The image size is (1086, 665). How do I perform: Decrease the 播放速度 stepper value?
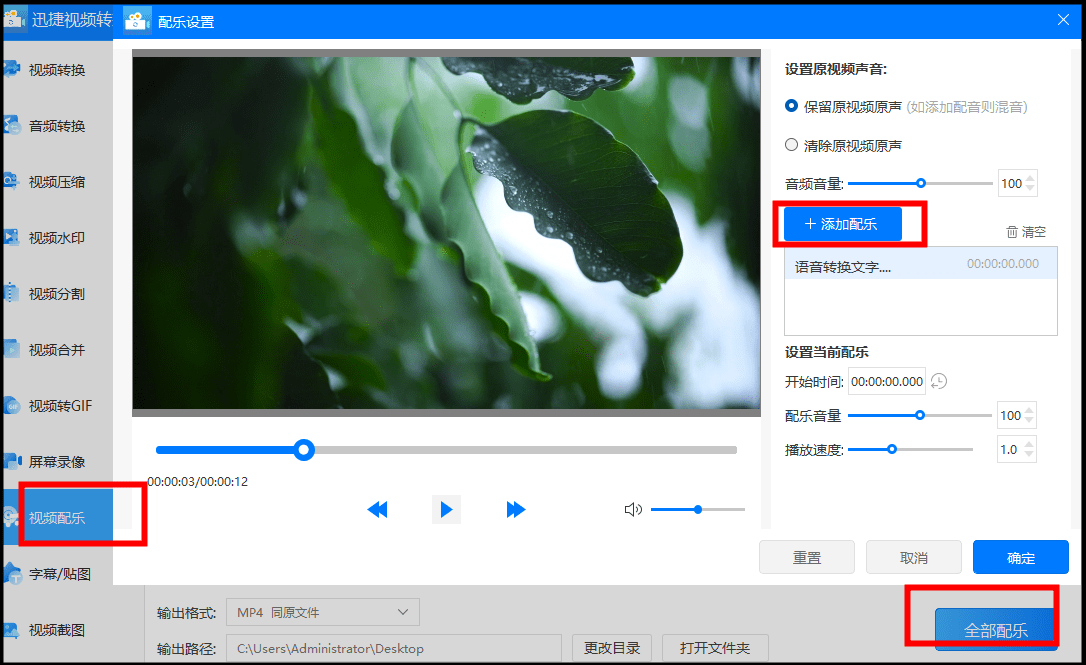[1030, 455]
